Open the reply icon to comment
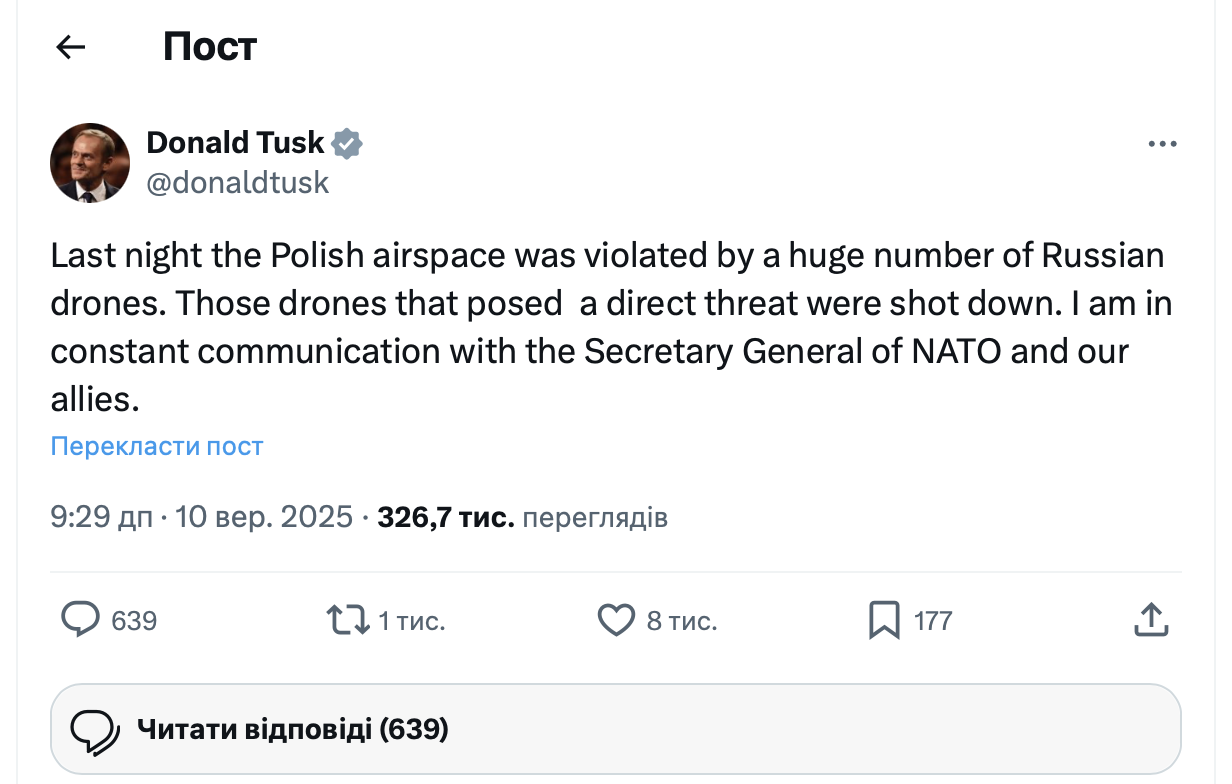Screen dimensions: 1232x784 click(82, 620)
